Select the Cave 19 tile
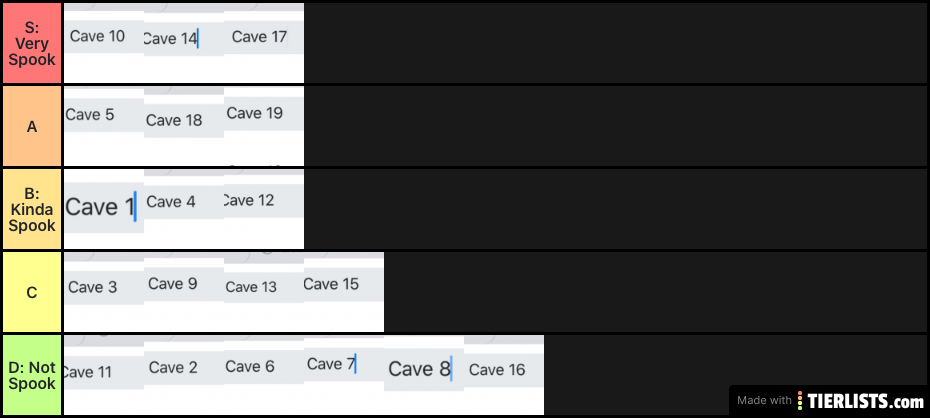 click(x=264, y=126)
